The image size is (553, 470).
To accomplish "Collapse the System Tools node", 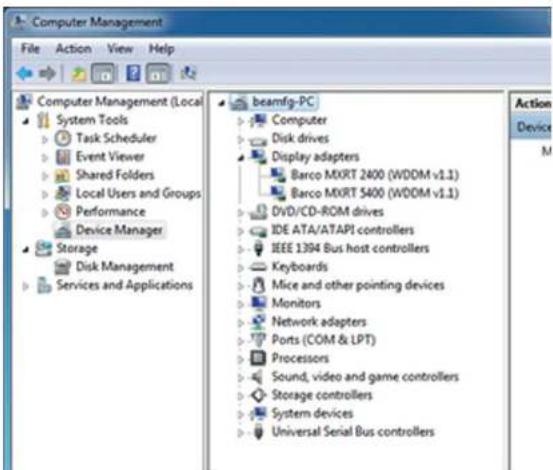I will click(26, 122).
